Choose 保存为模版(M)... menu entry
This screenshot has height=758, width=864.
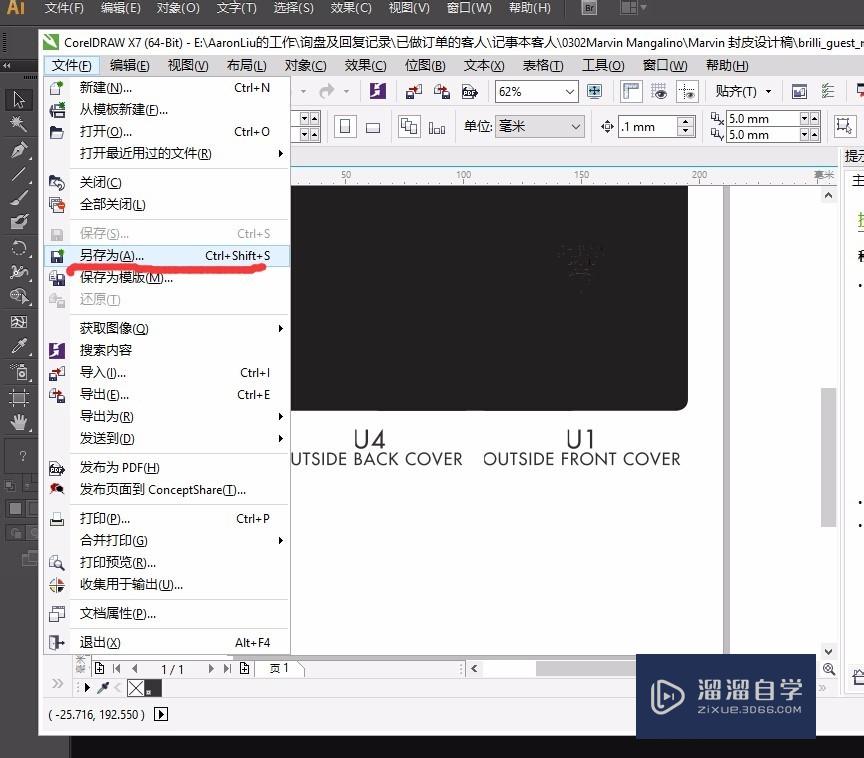point(166,278)
